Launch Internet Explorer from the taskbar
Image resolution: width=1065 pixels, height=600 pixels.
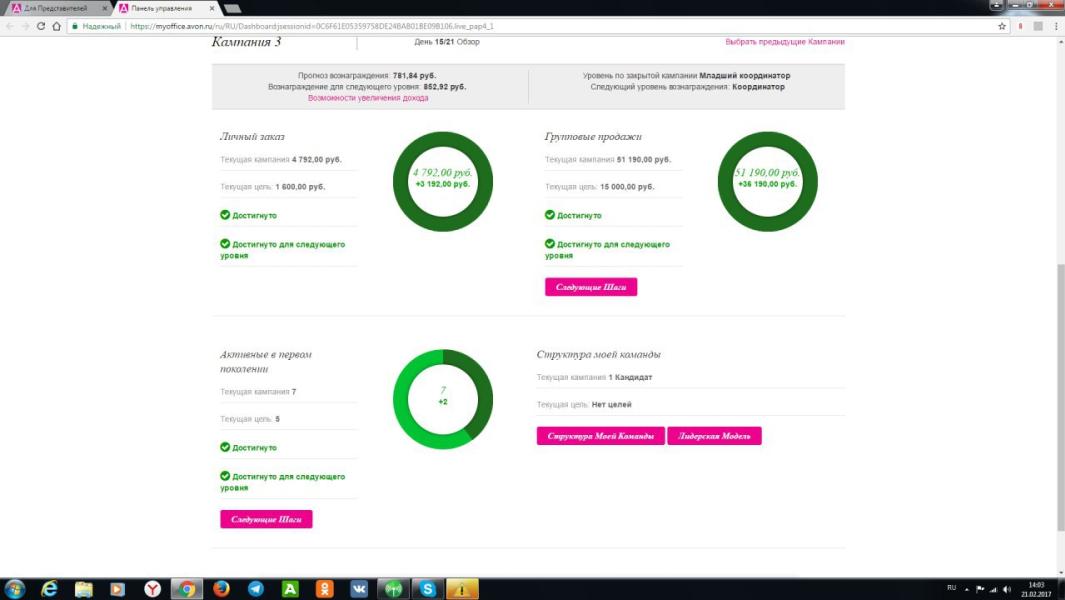point(49,588)
